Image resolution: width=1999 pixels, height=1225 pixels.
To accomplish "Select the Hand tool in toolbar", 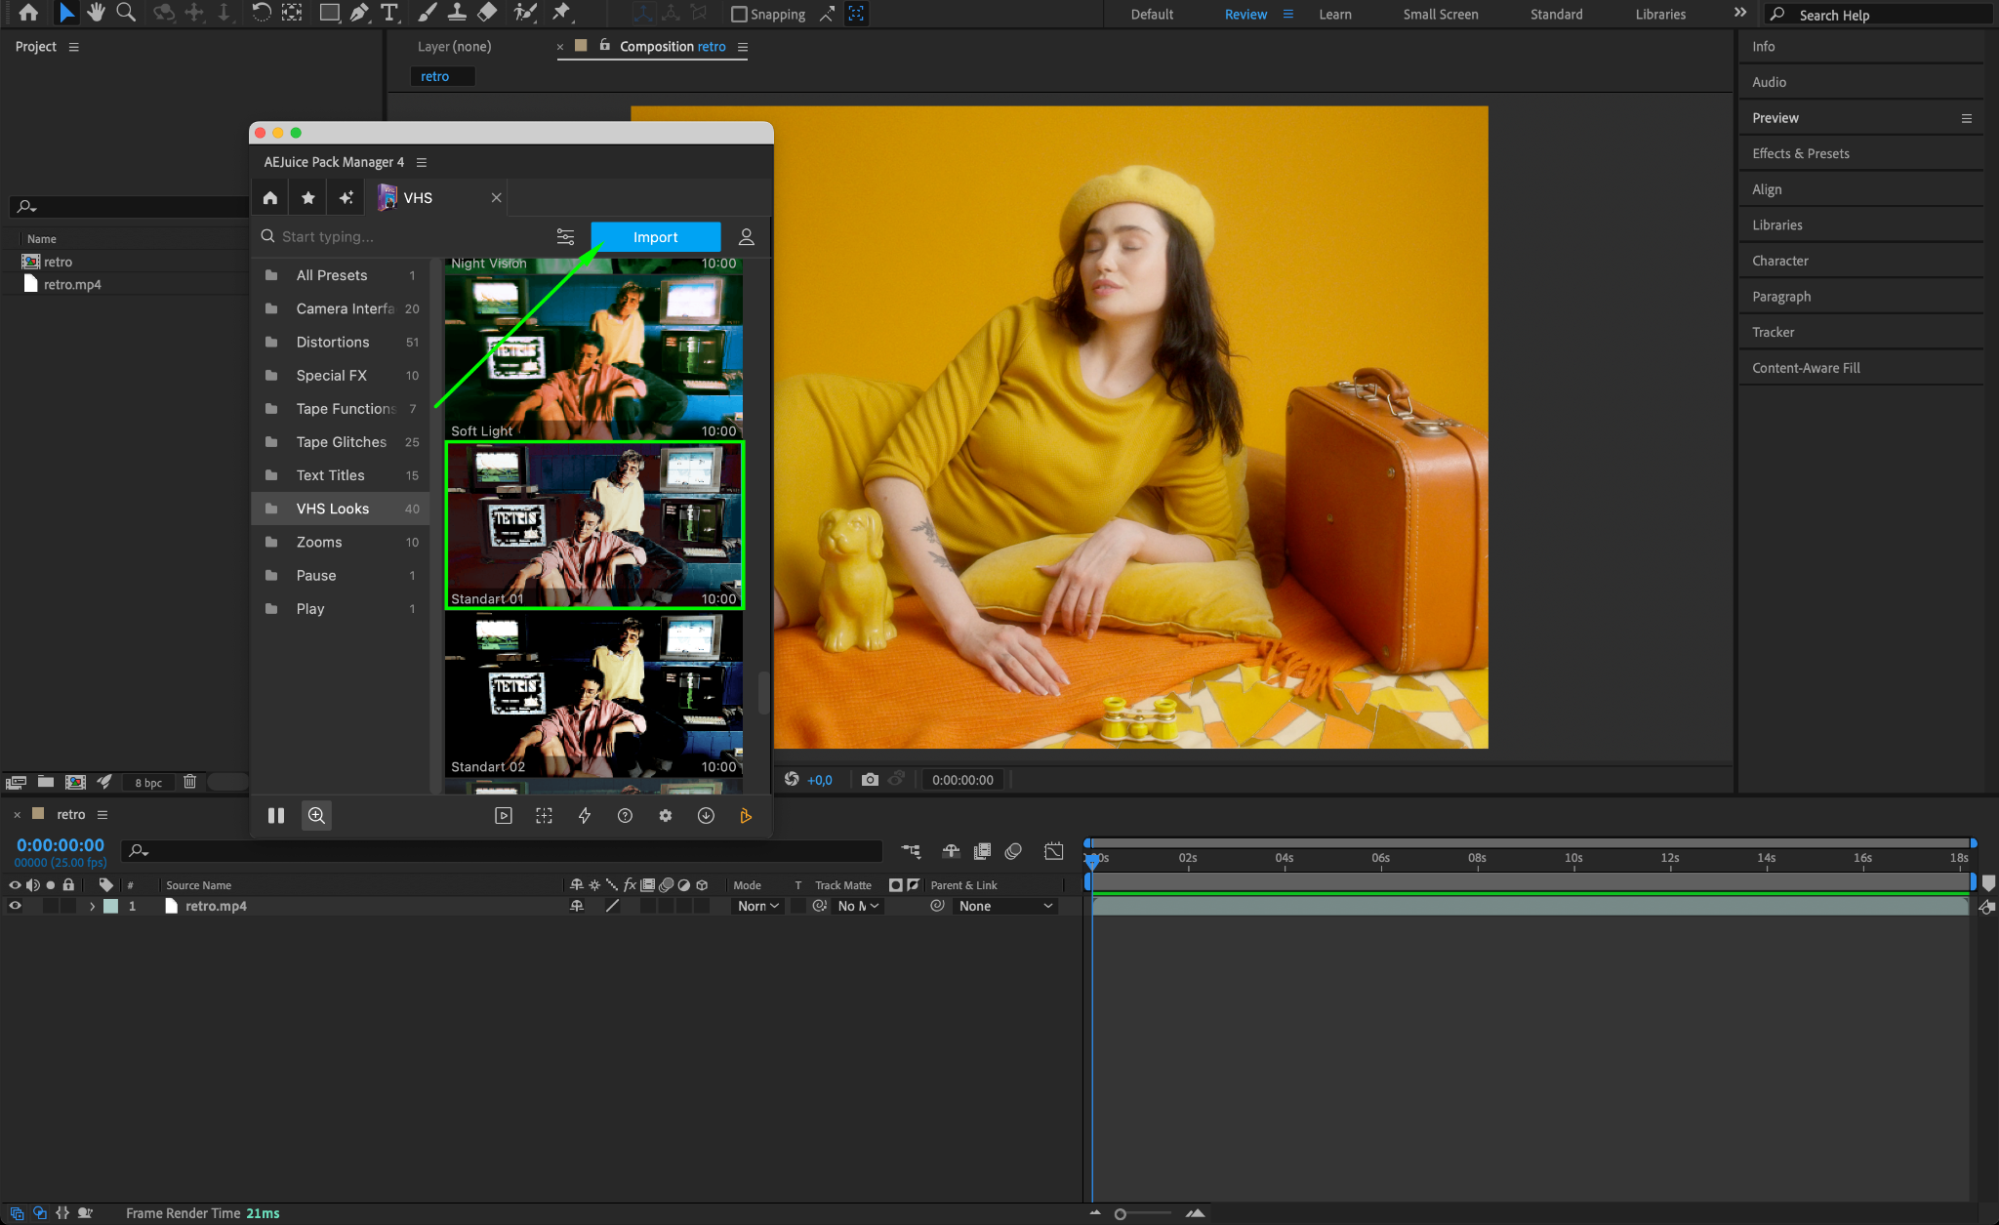I will click(x=96, y=12).
